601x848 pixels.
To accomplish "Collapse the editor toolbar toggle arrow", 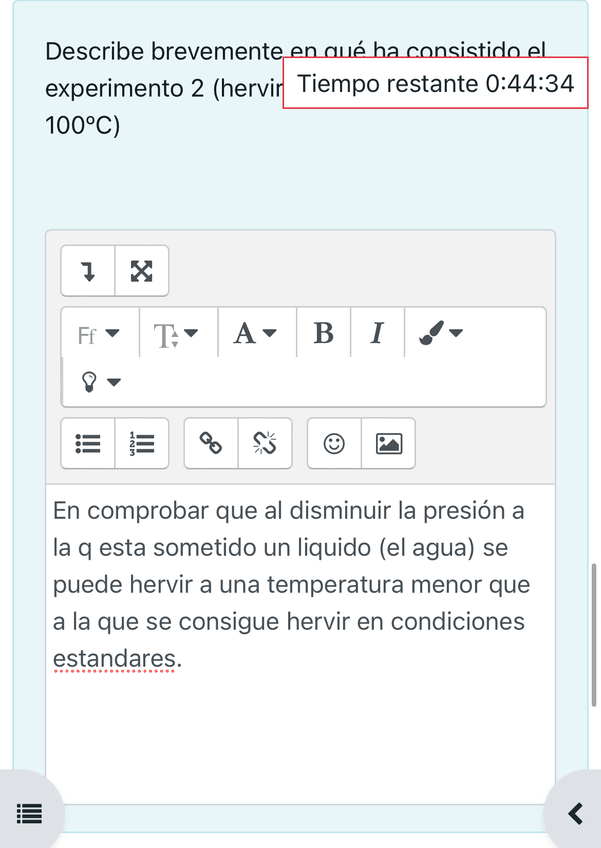I will [88, 271].
